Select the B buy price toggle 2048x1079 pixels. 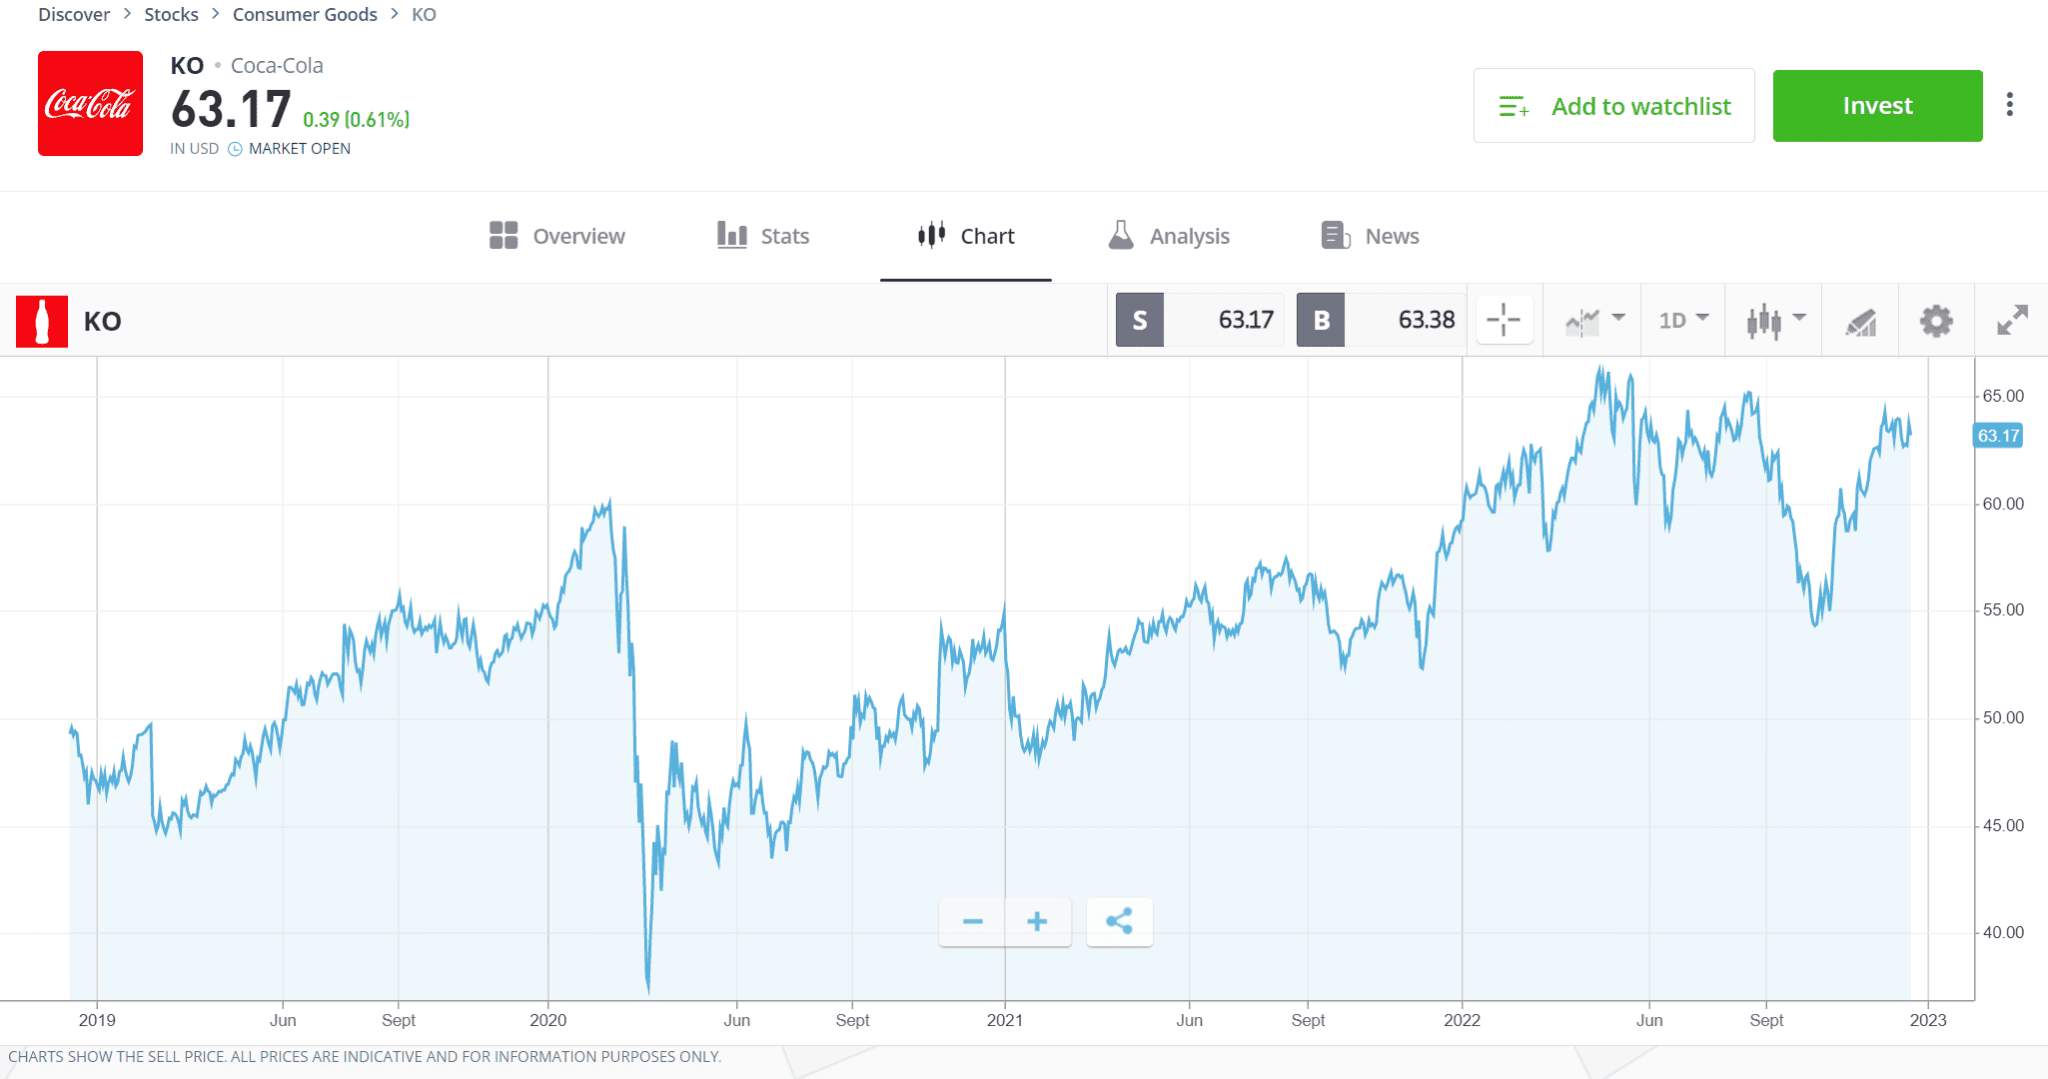(1321, 320)
